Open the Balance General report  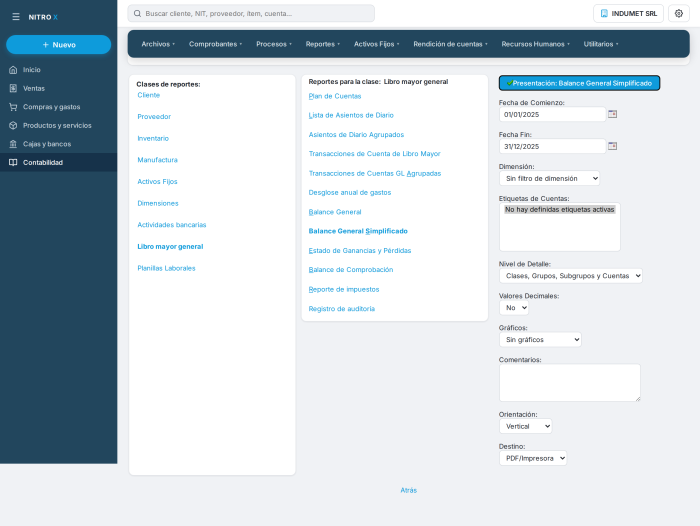click(335, 212)
